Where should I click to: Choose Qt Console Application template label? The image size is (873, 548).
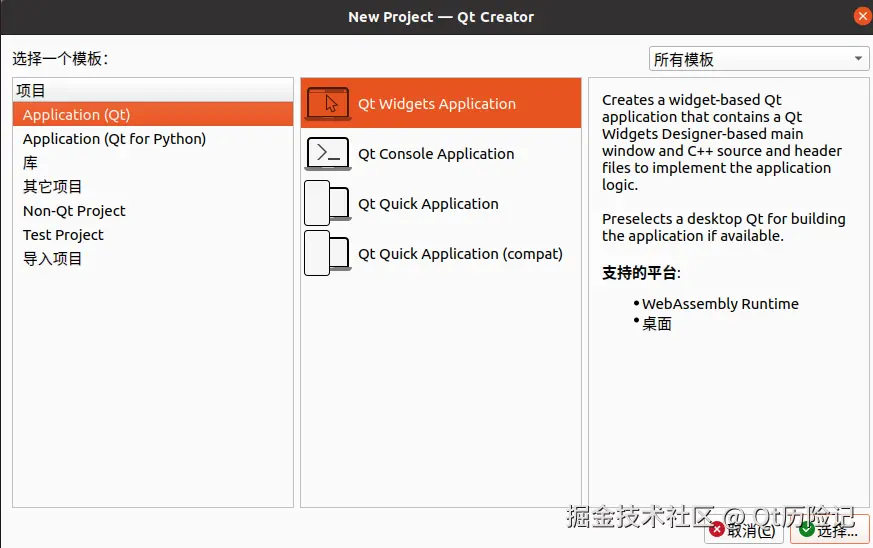(x=436, y=154)
